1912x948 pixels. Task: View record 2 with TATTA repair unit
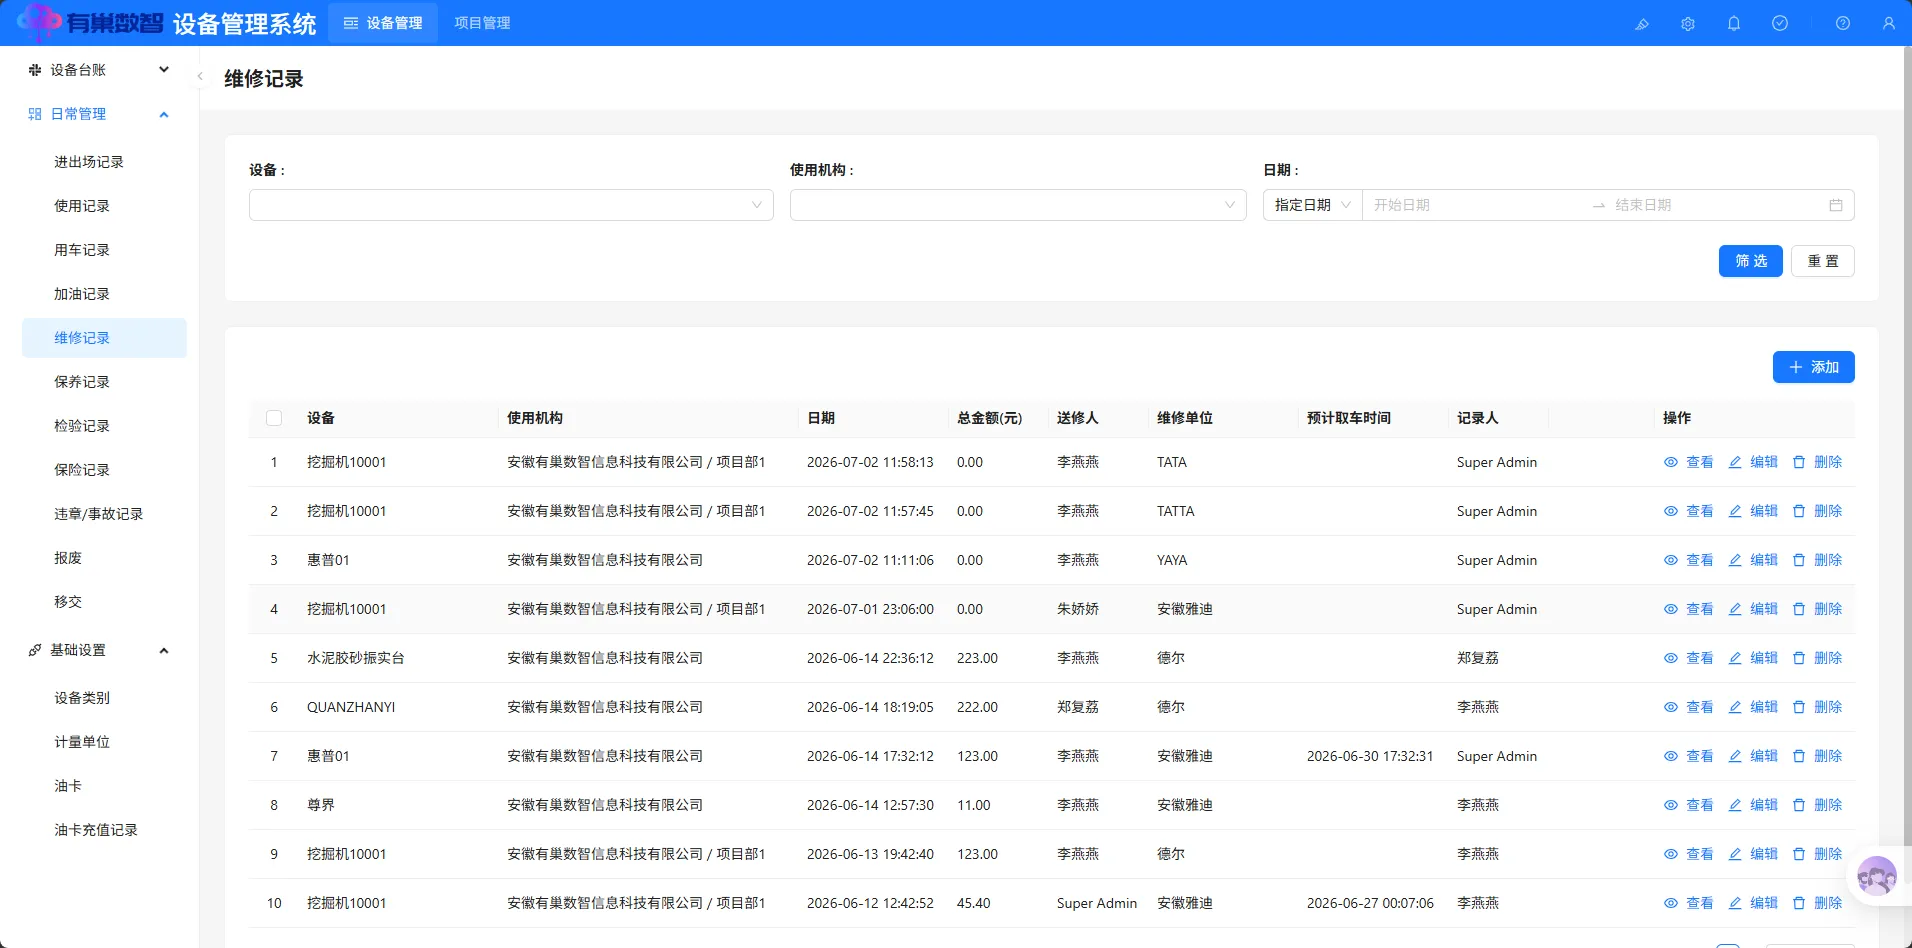point(1689,511)
